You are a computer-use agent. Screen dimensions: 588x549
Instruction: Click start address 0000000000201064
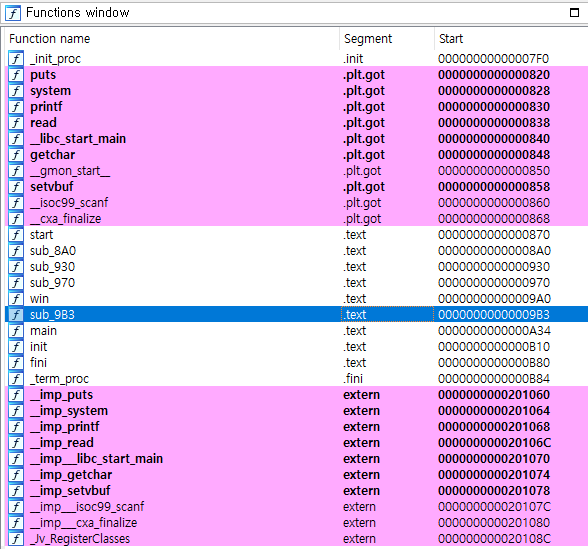tap(494, 411)
